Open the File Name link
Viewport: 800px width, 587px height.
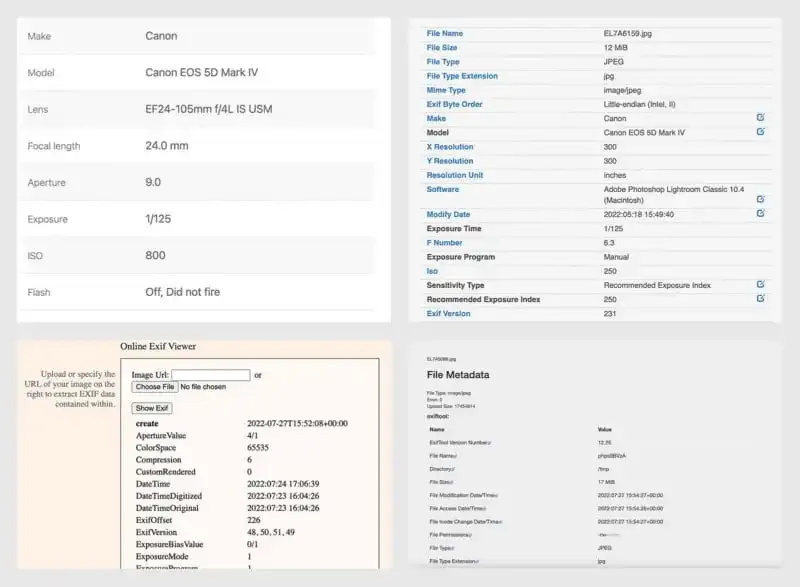[x=444, y=32]
